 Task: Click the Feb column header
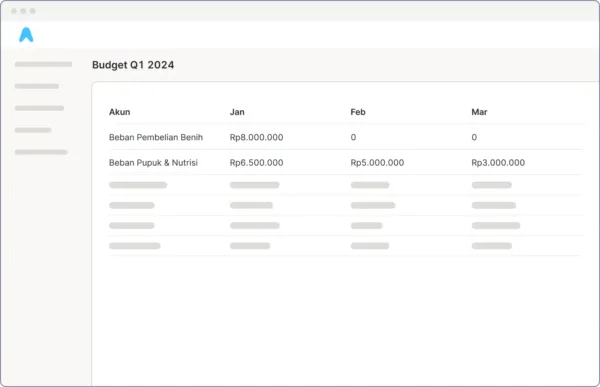tap(358, 112)
